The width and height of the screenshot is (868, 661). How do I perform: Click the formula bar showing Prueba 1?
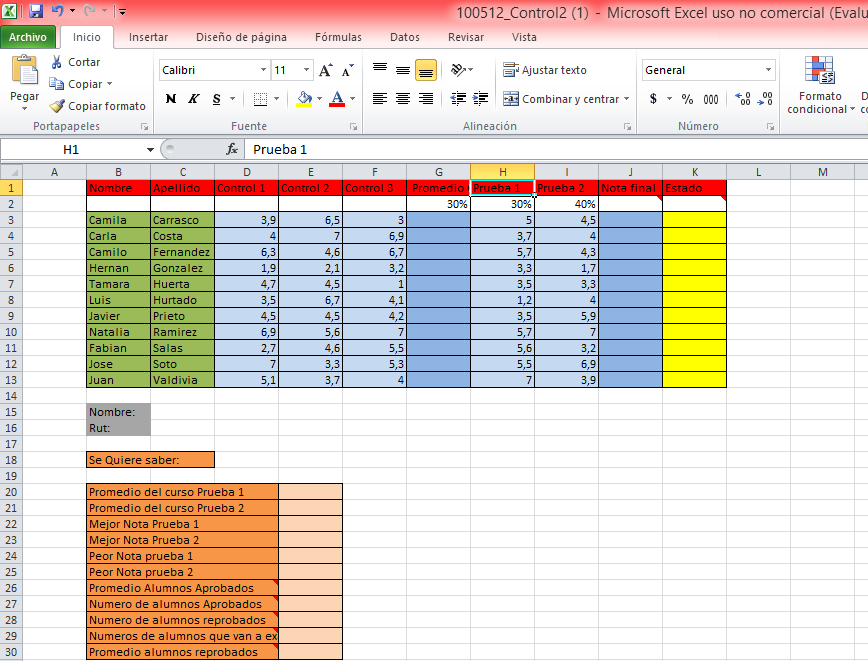coord(556,149)
